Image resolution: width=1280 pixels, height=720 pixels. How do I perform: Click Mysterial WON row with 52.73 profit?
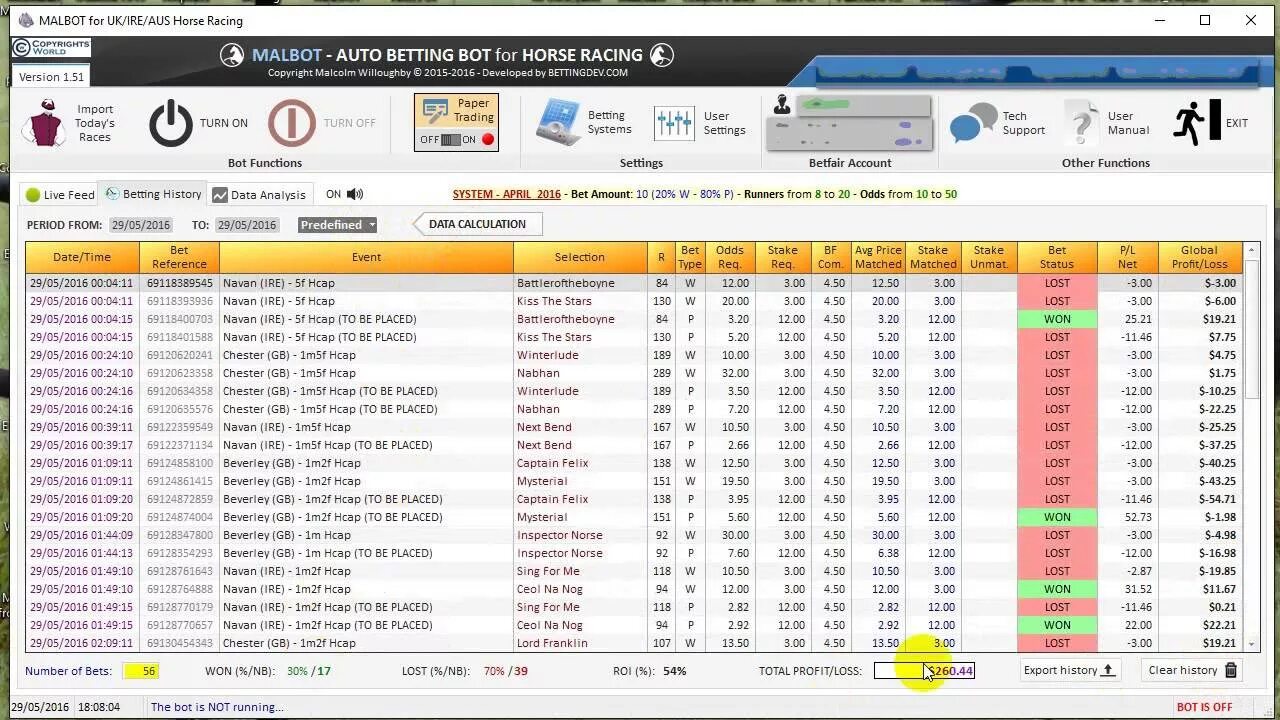[634, 517]
